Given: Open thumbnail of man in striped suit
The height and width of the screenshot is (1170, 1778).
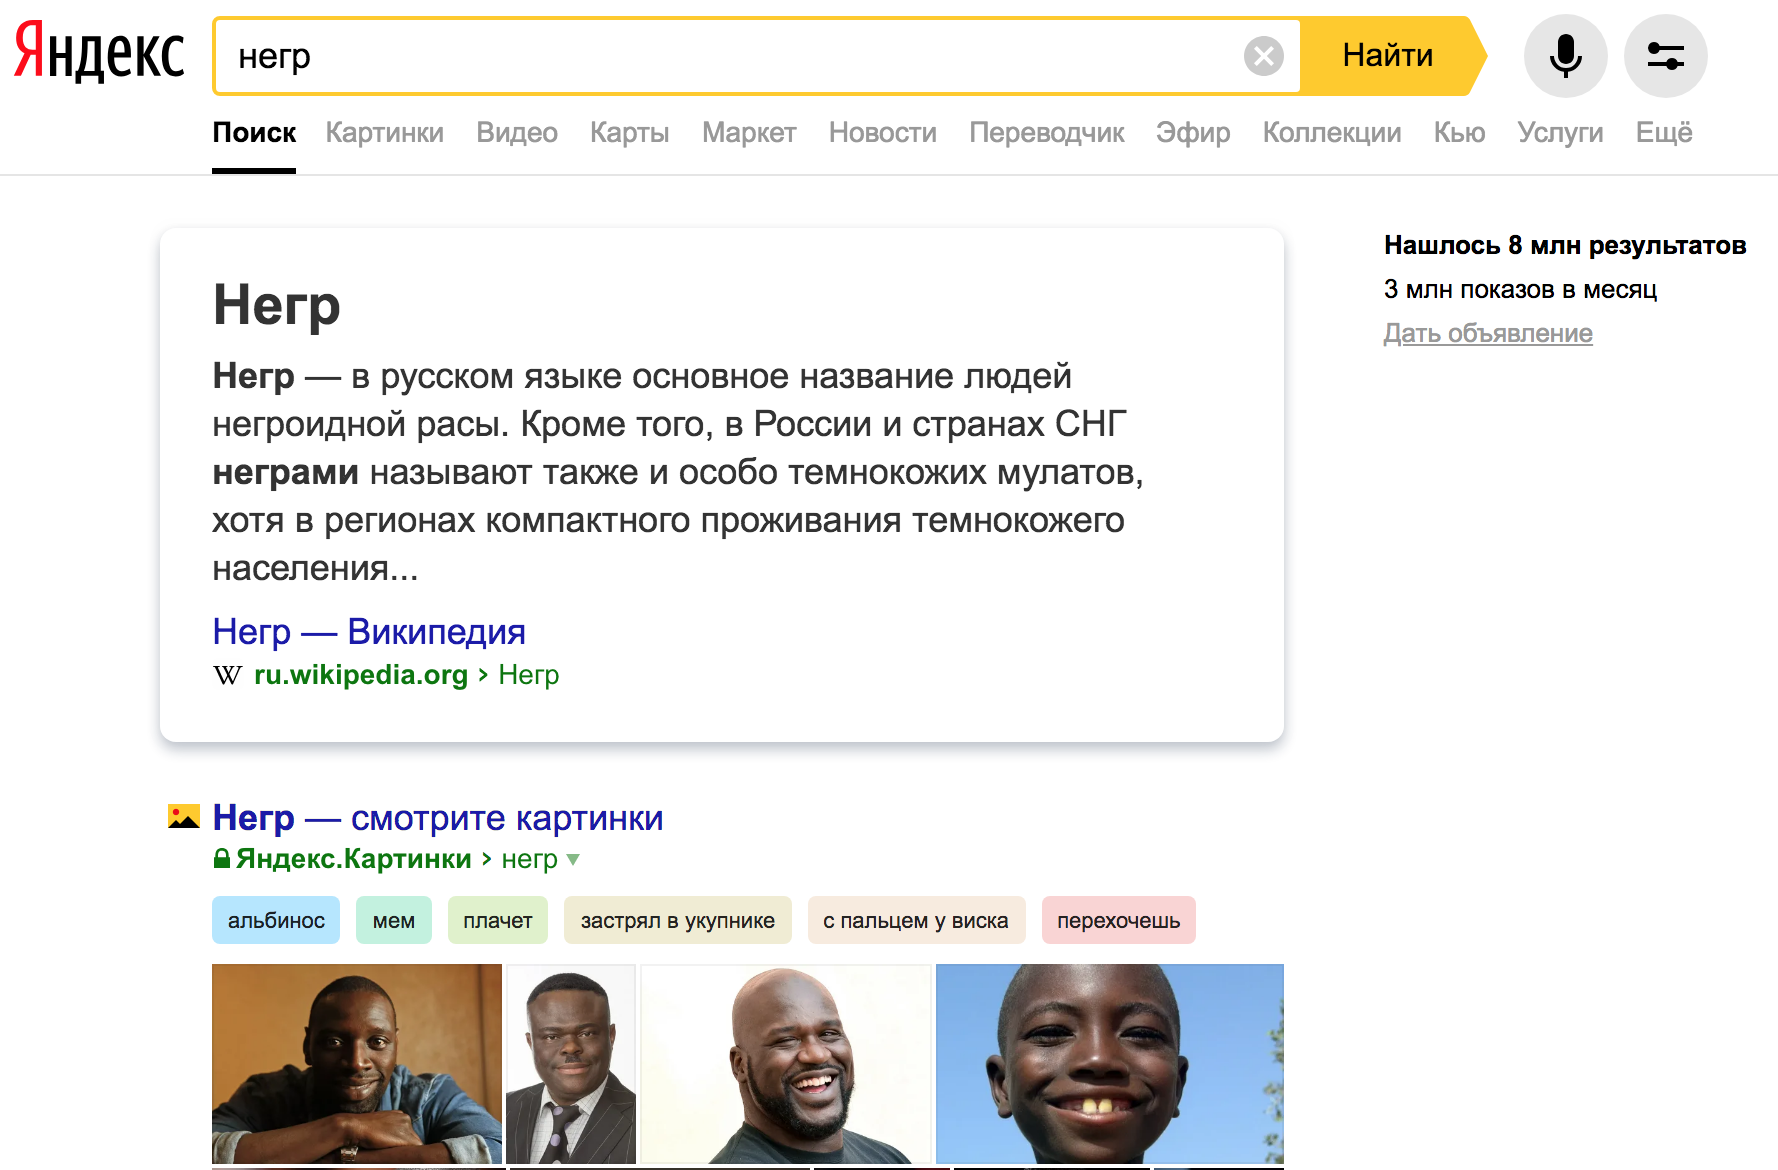Looking at the screenshot, I should (x=571, y=1064).
